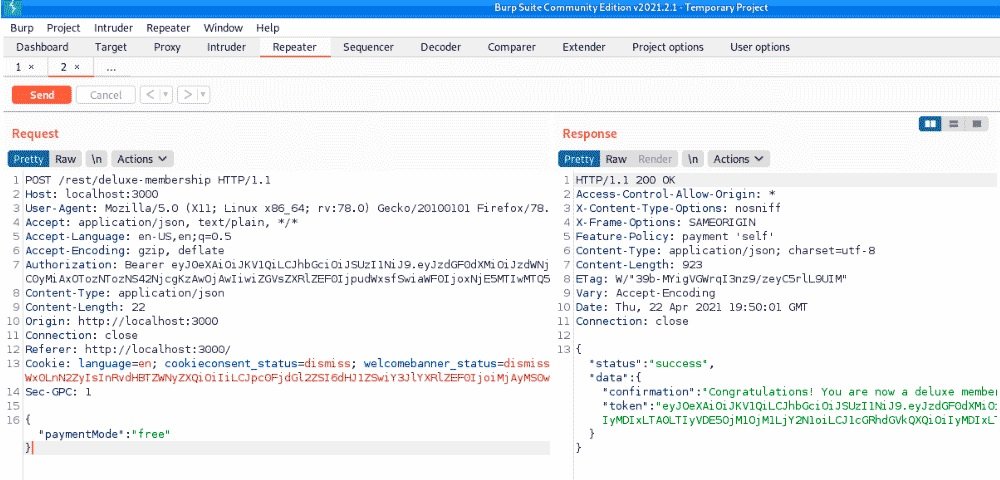This screenshot has width=1000, height=480.
Task: Switch to the Sequencer tab
Action: (368, 47)
